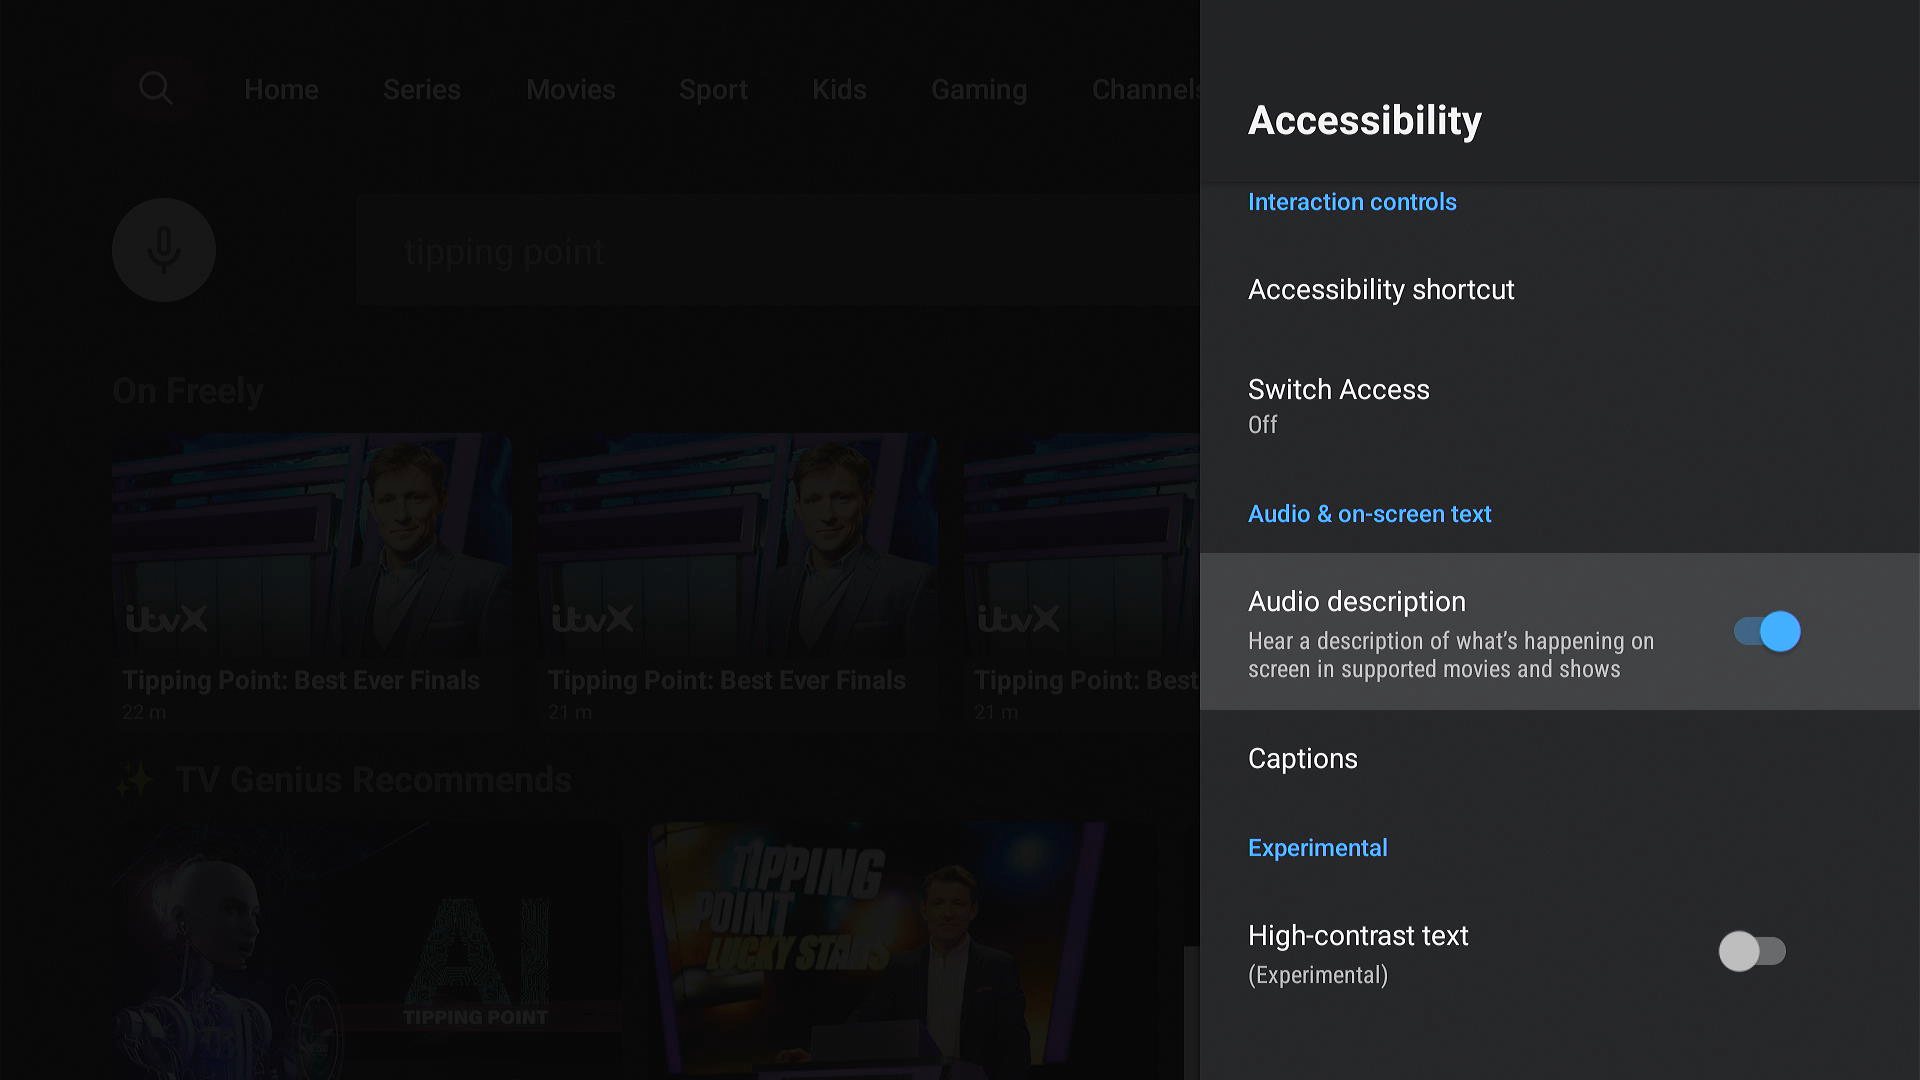Select the Kids tab
This screenshot has height=1080, width=1920.
839,90
